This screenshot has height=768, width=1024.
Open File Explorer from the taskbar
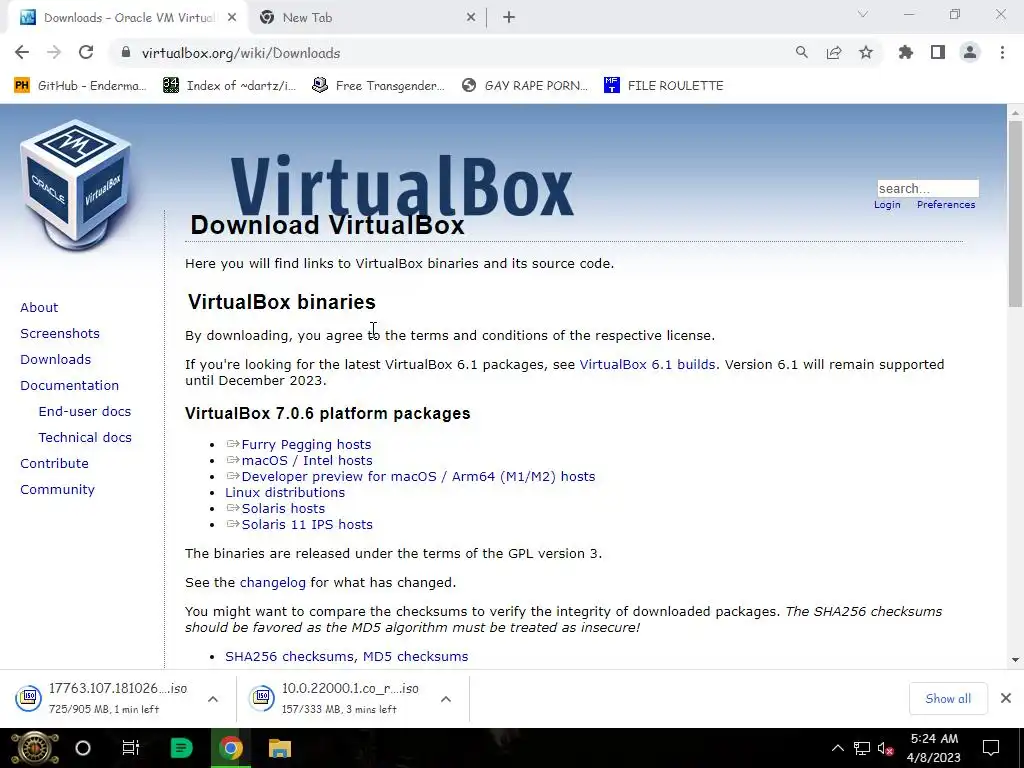(x=280, y=748)
